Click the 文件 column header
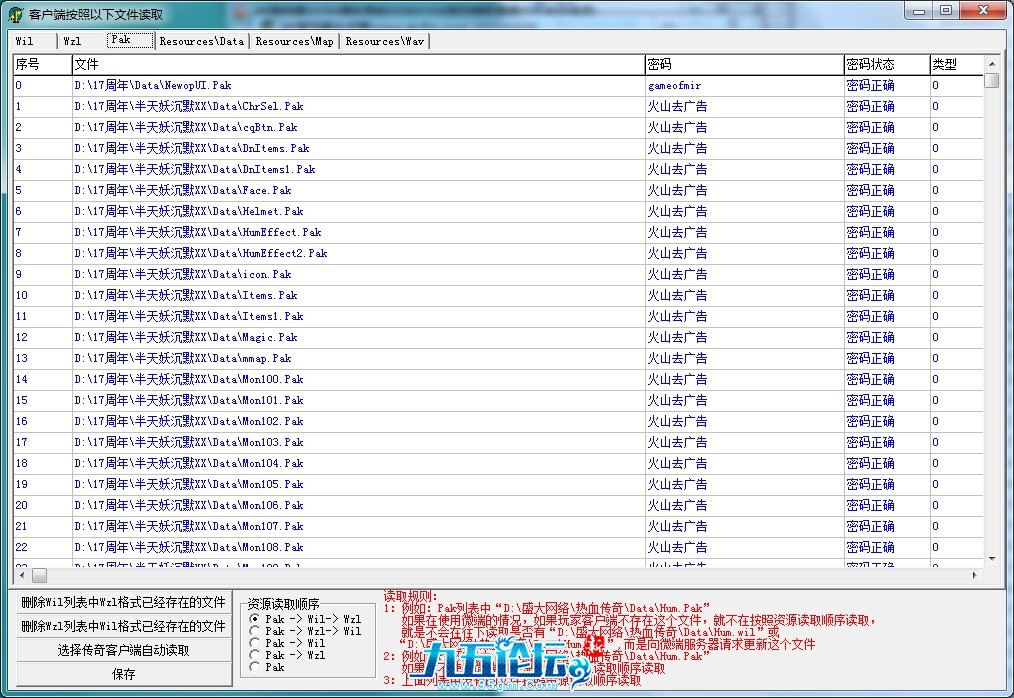 [x=358, y=64]
